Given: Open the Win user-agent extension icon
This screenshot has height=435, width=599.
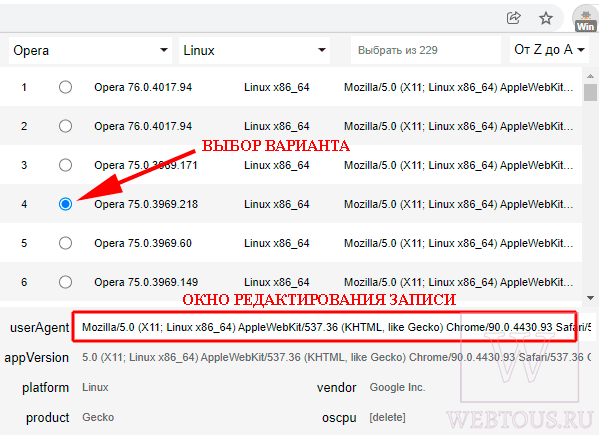Looking at the screenshot, I should tap(585, 19).
